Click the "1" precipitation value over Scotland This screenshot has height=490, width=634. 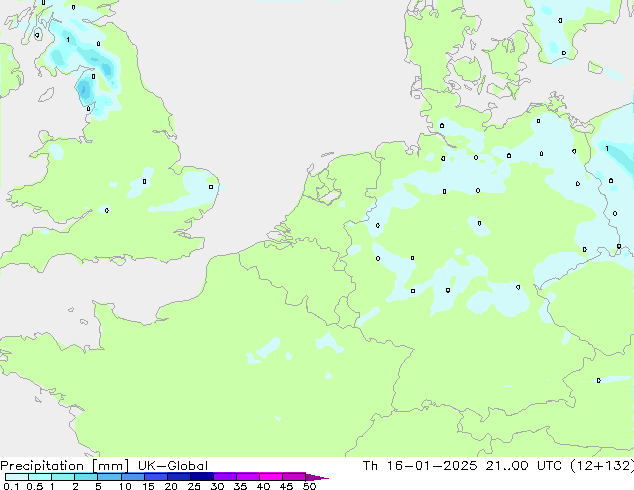[68, 40]
